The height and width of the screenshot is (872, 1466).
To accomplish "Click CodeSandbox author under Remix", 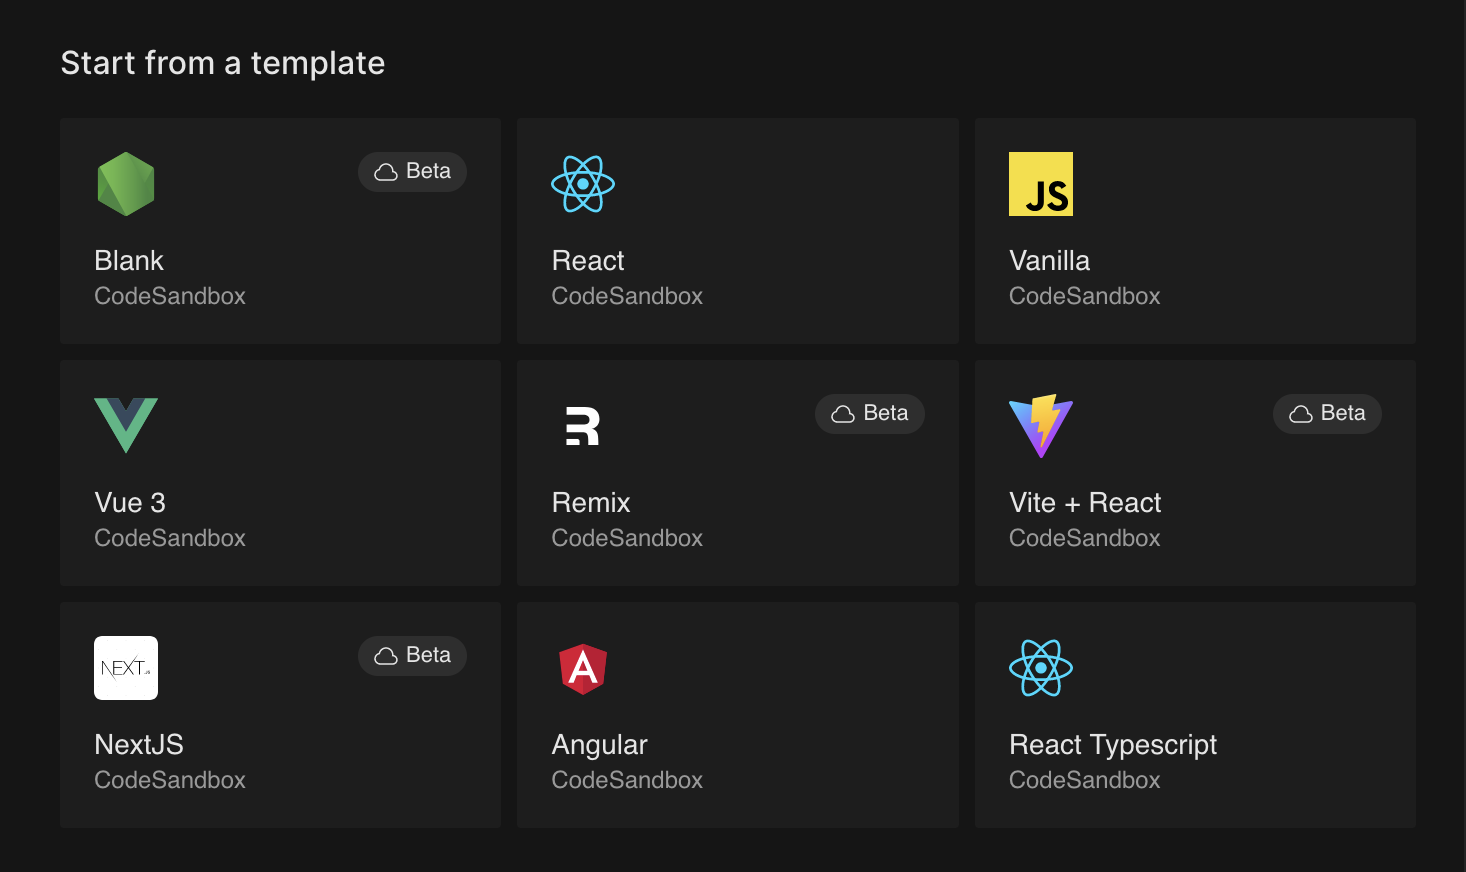I will 627,538.
